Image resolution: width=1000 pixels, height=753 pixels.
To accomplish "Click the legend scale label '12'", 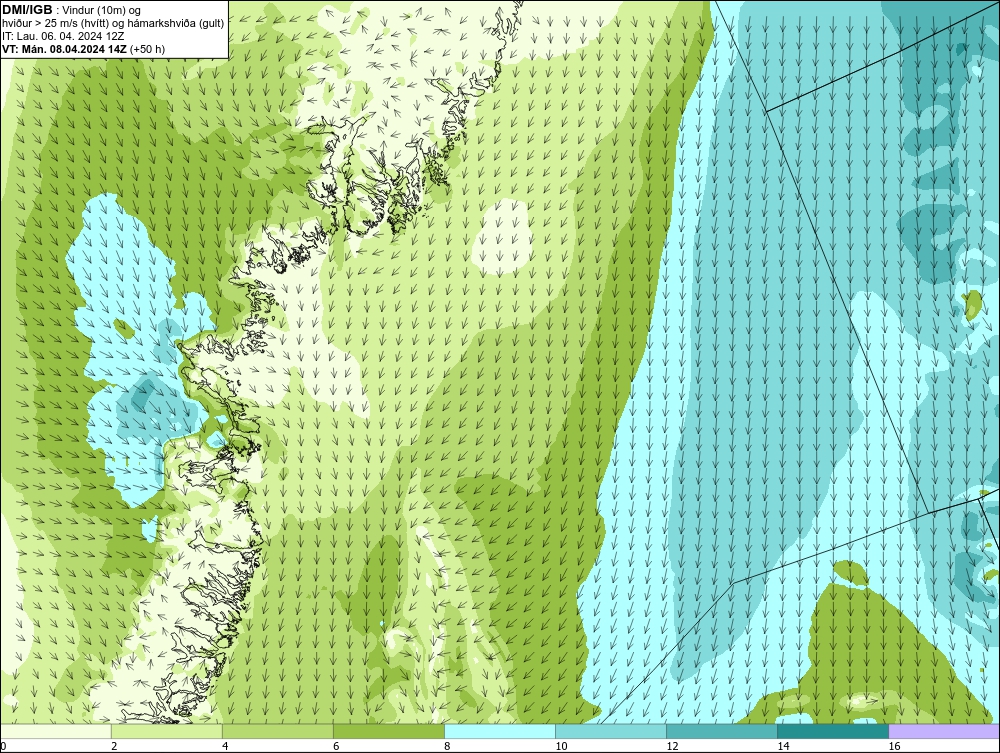I will pyautogui.click(x=672, y=747).
